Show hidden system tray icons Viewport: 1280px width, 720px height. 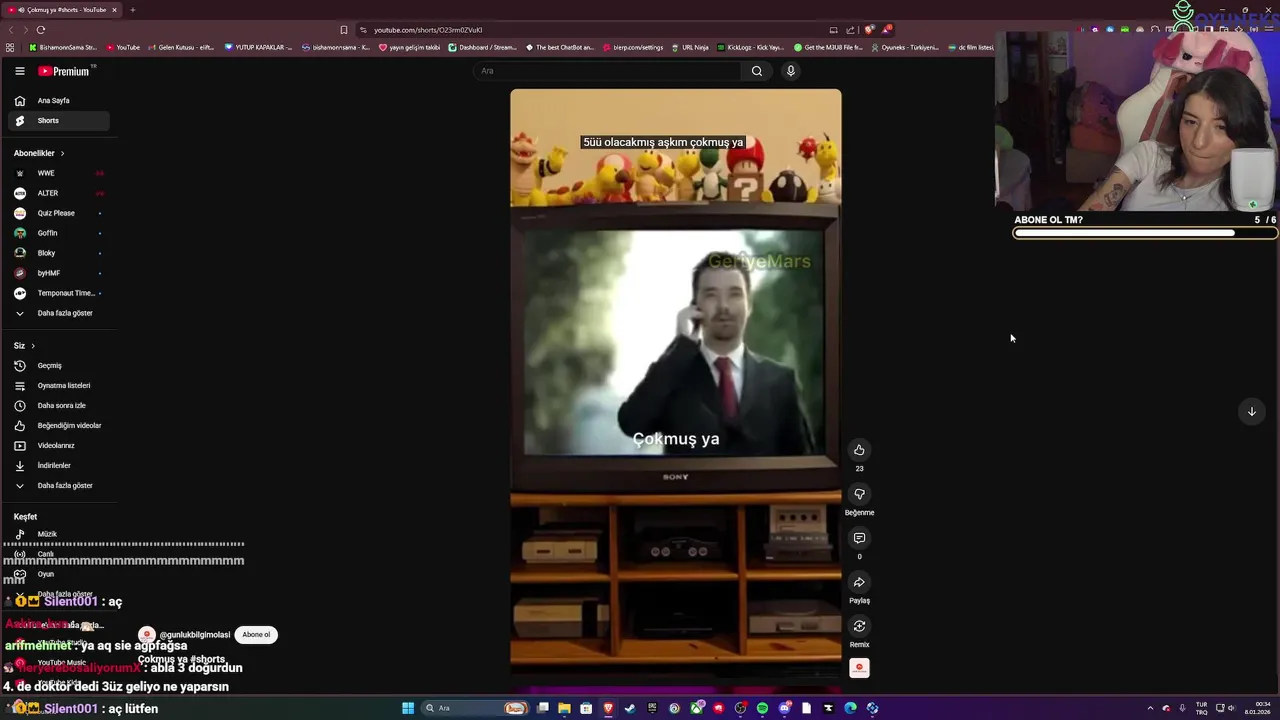pos(1150,708)
